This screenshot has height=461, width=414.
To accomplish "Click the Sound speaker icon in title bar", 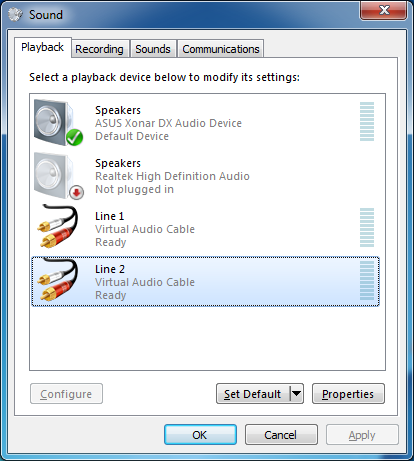I will pos(15,14).
